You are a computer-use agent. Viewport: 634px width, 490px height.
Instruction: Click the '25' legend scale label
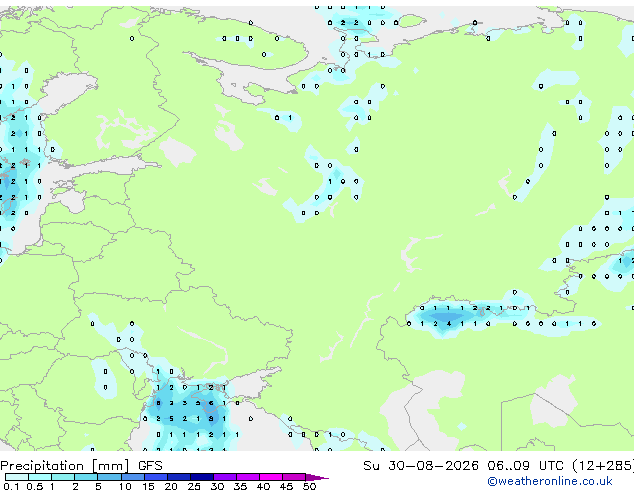point(194,486)
